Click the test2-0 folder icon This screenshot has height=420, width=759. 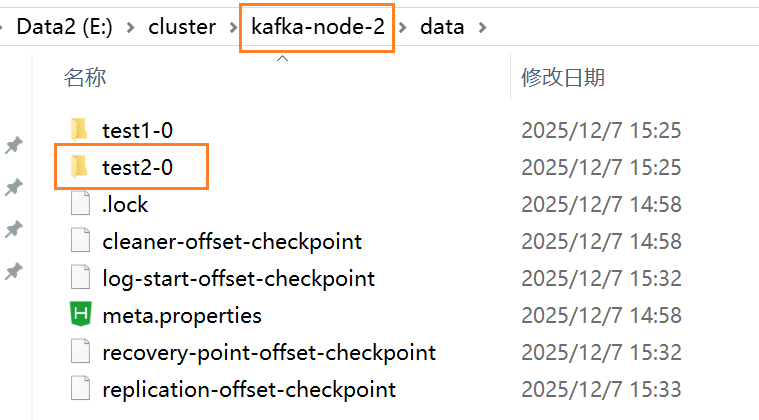coord(80,168)
